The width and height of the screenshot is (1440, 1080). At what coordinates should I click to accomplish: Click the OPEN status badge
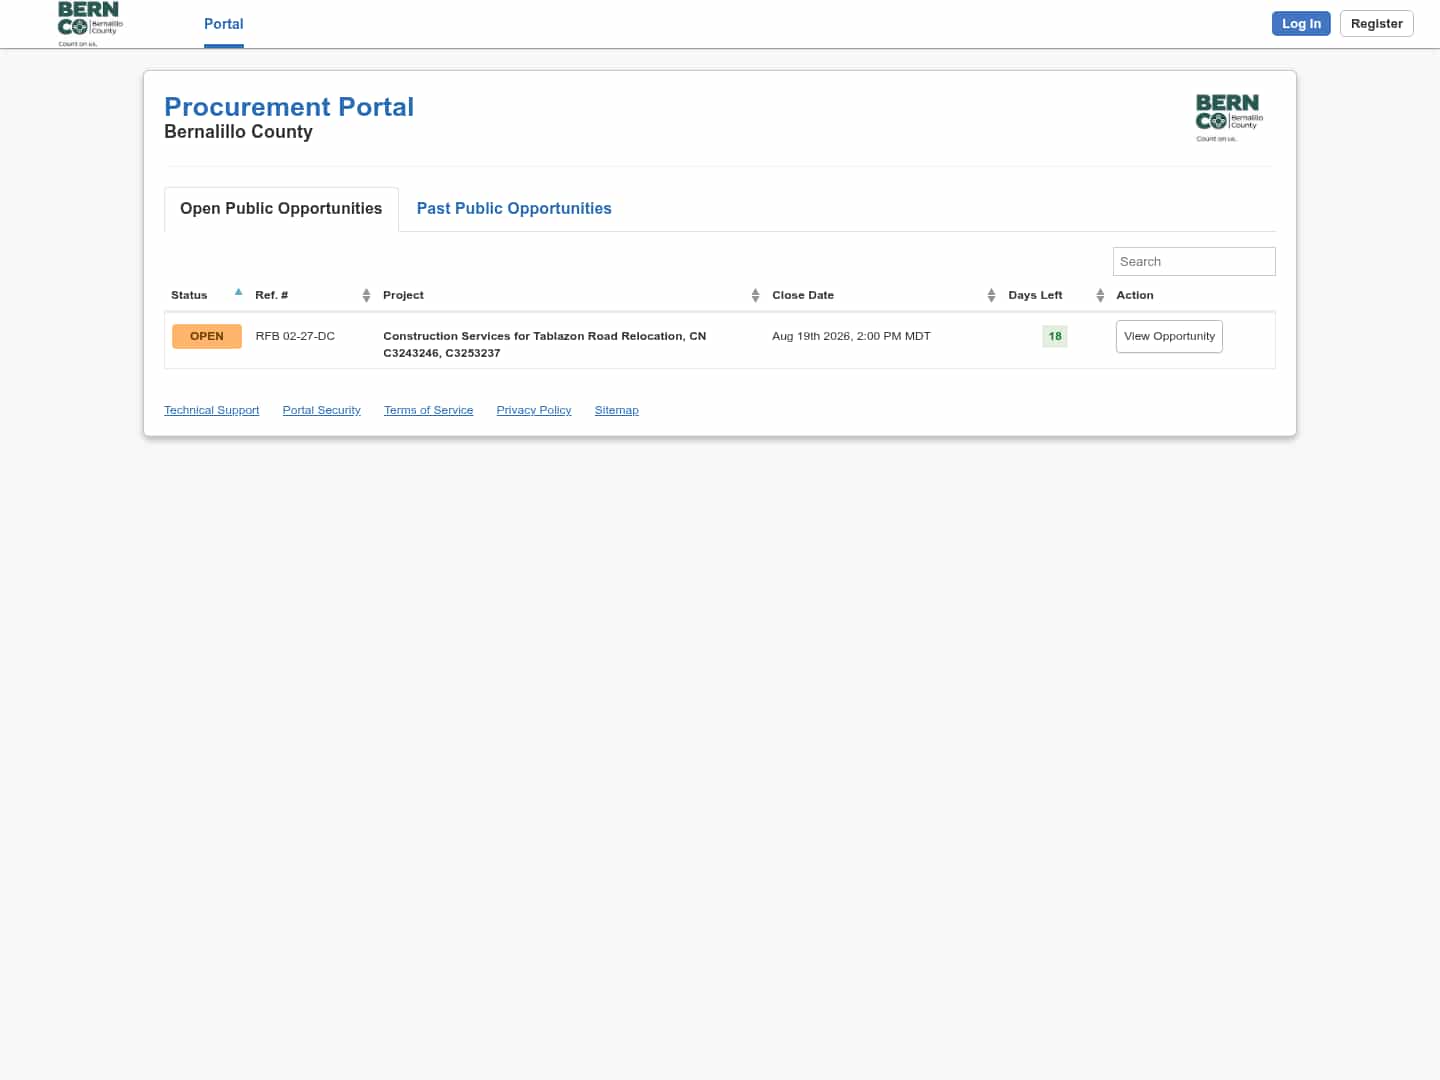[x=207, y=336]
